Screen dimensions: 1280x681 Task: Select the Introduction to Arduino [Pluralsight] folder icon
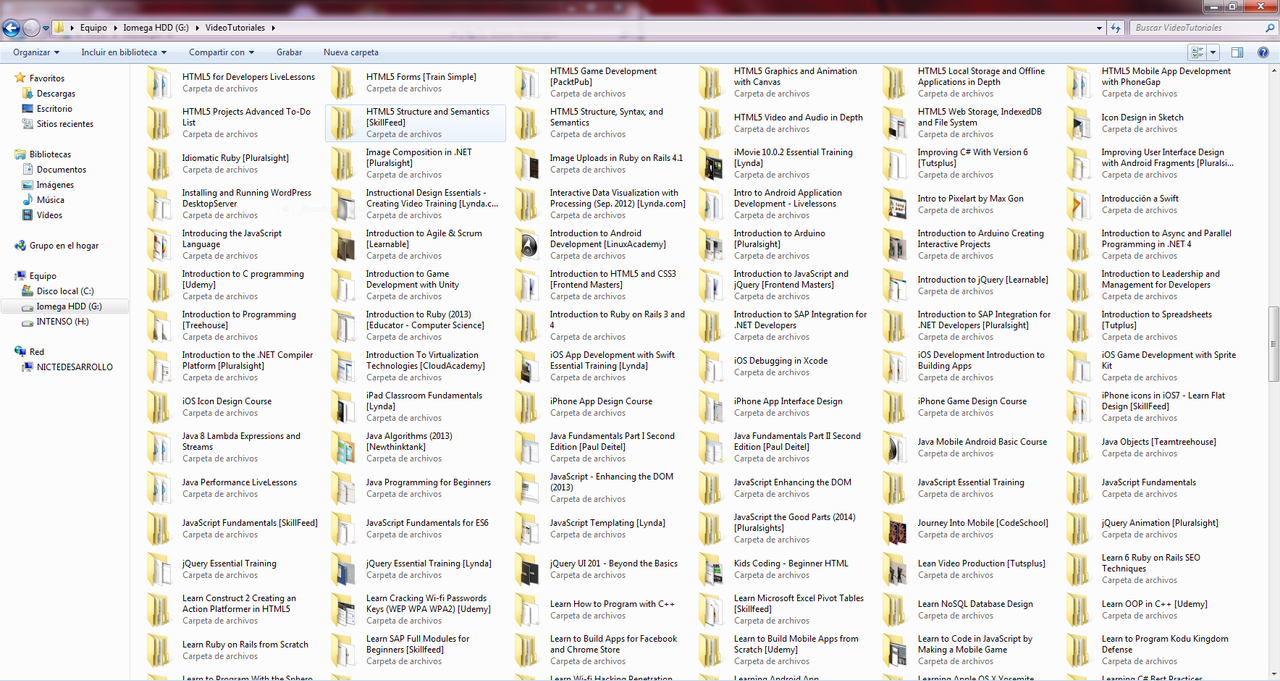click(712, 245)
